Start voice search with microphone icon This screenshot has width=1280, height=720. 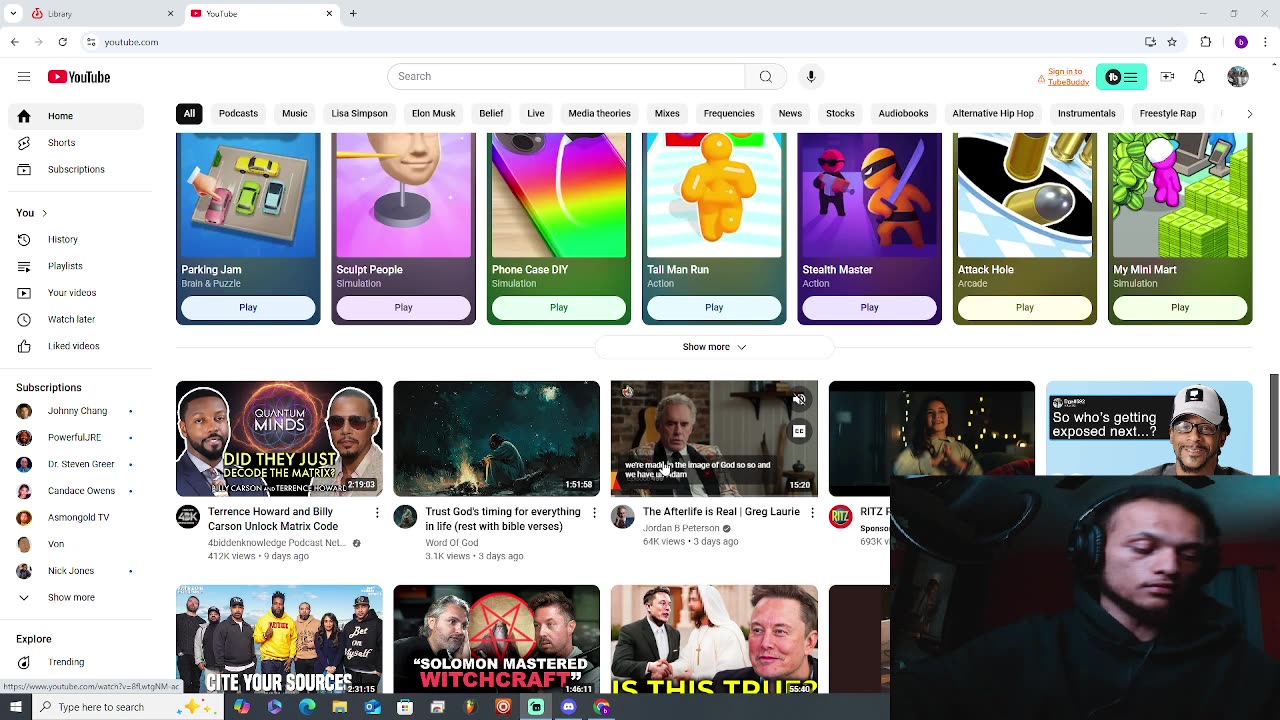point(811,77)
